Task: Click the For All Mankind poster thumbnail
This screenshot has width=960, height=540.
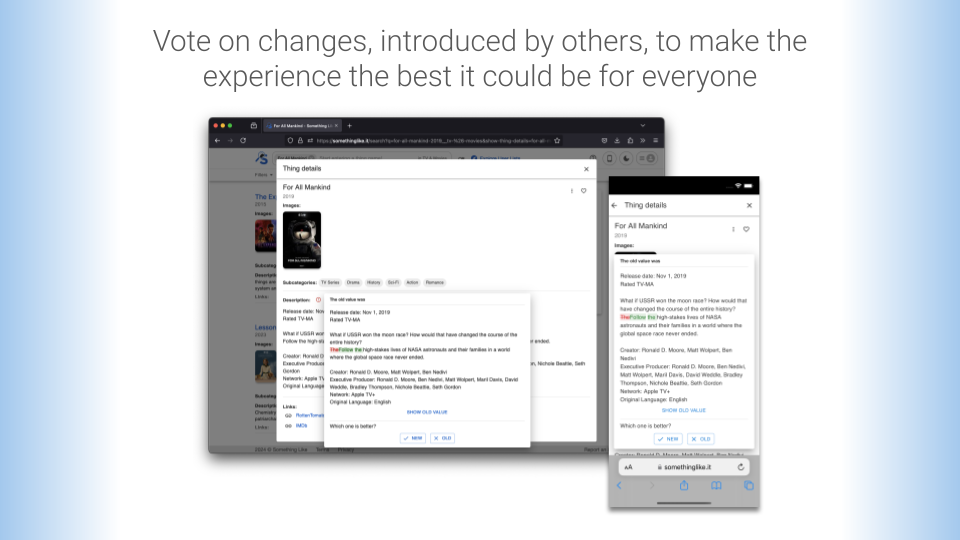Action: 302,240
